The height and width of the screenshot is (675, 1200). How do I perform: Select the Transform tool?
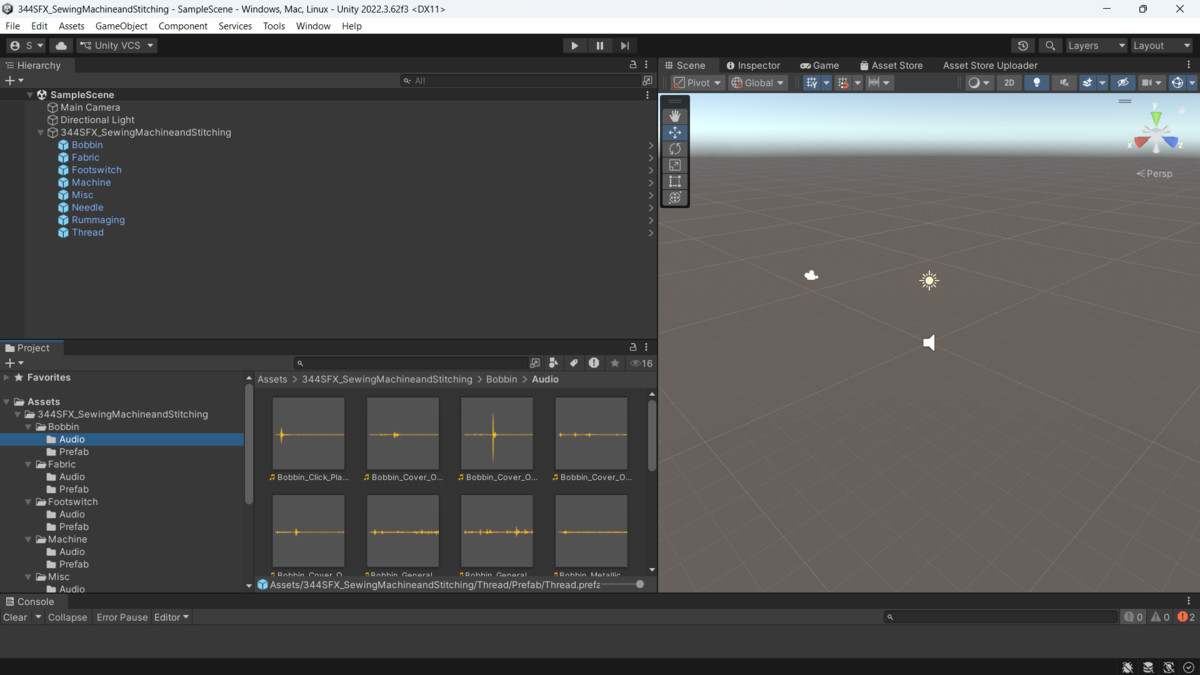click(x=675, y=197)
